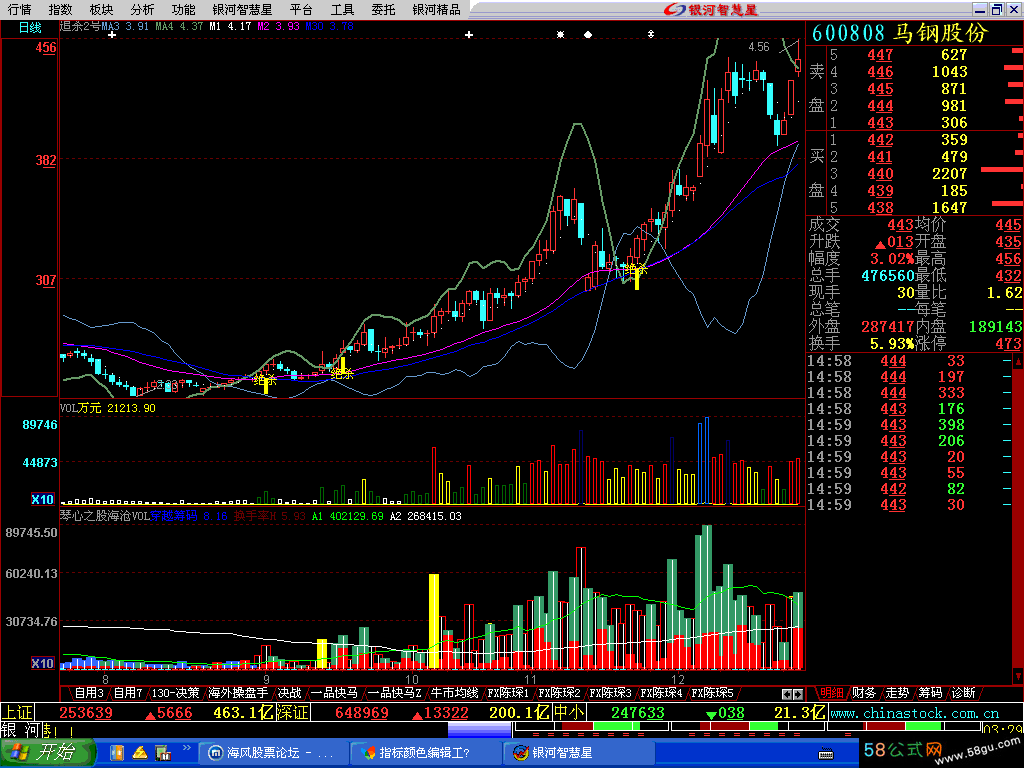Click the yellow triangle quick launch icon
The width and height of the screenshot is (1024, 768).
click(140, 754)
